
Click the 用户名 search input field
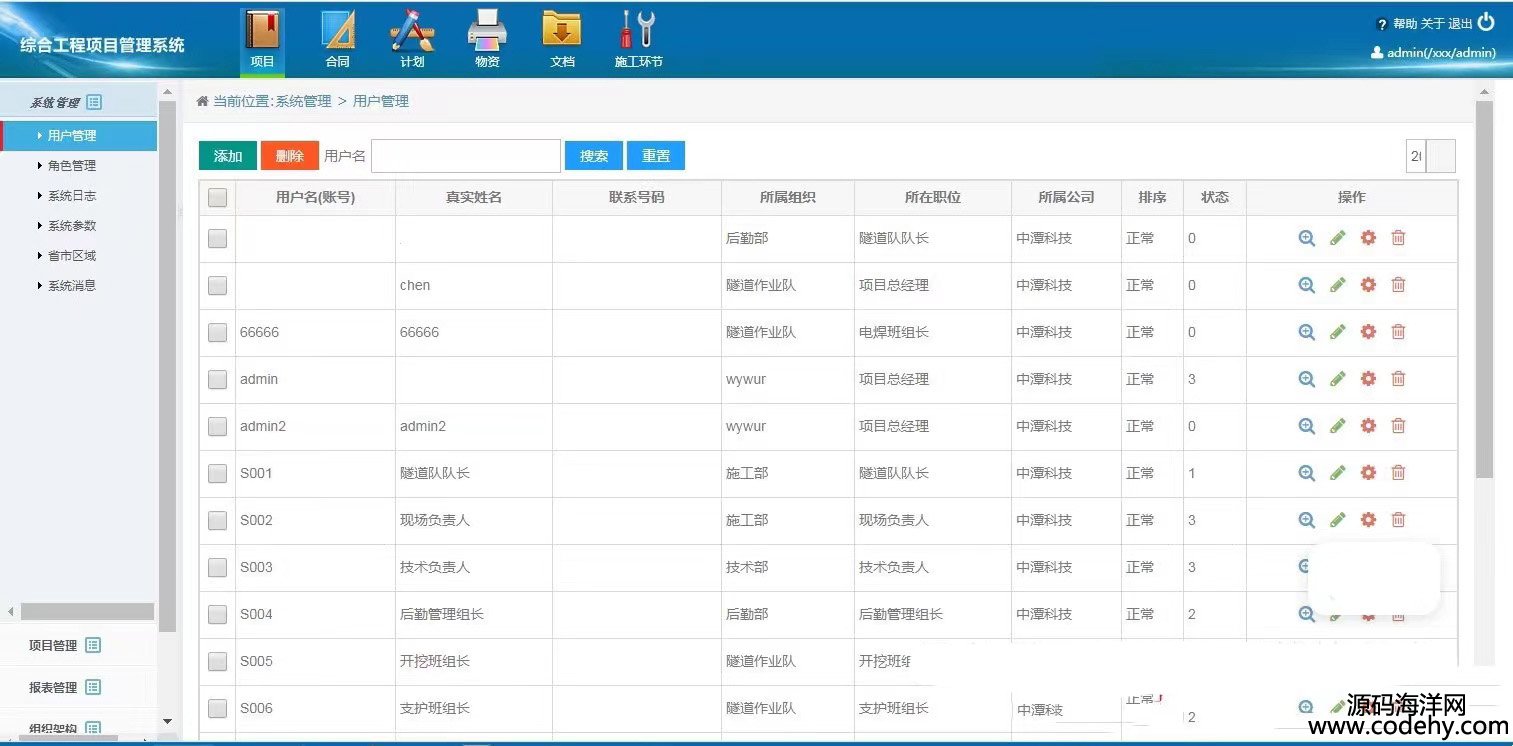click(x=465, y=156)
